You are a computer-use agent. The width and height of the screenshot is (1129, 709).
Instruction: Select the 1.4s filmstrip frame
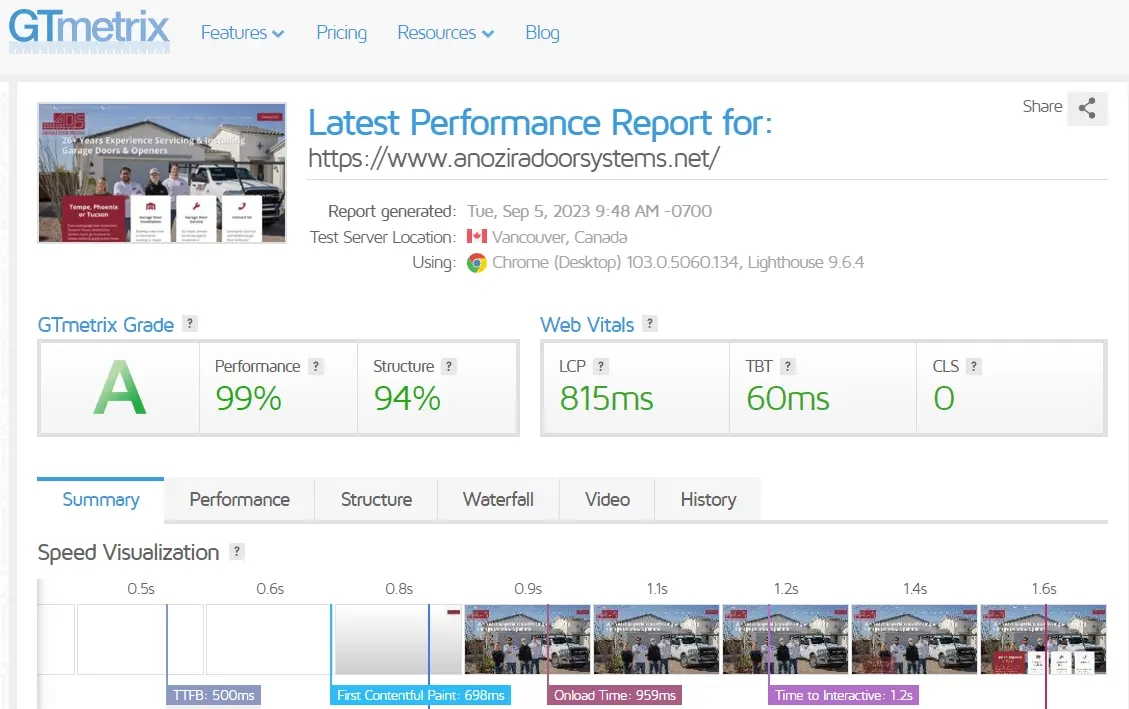click(x=914, y=639)
